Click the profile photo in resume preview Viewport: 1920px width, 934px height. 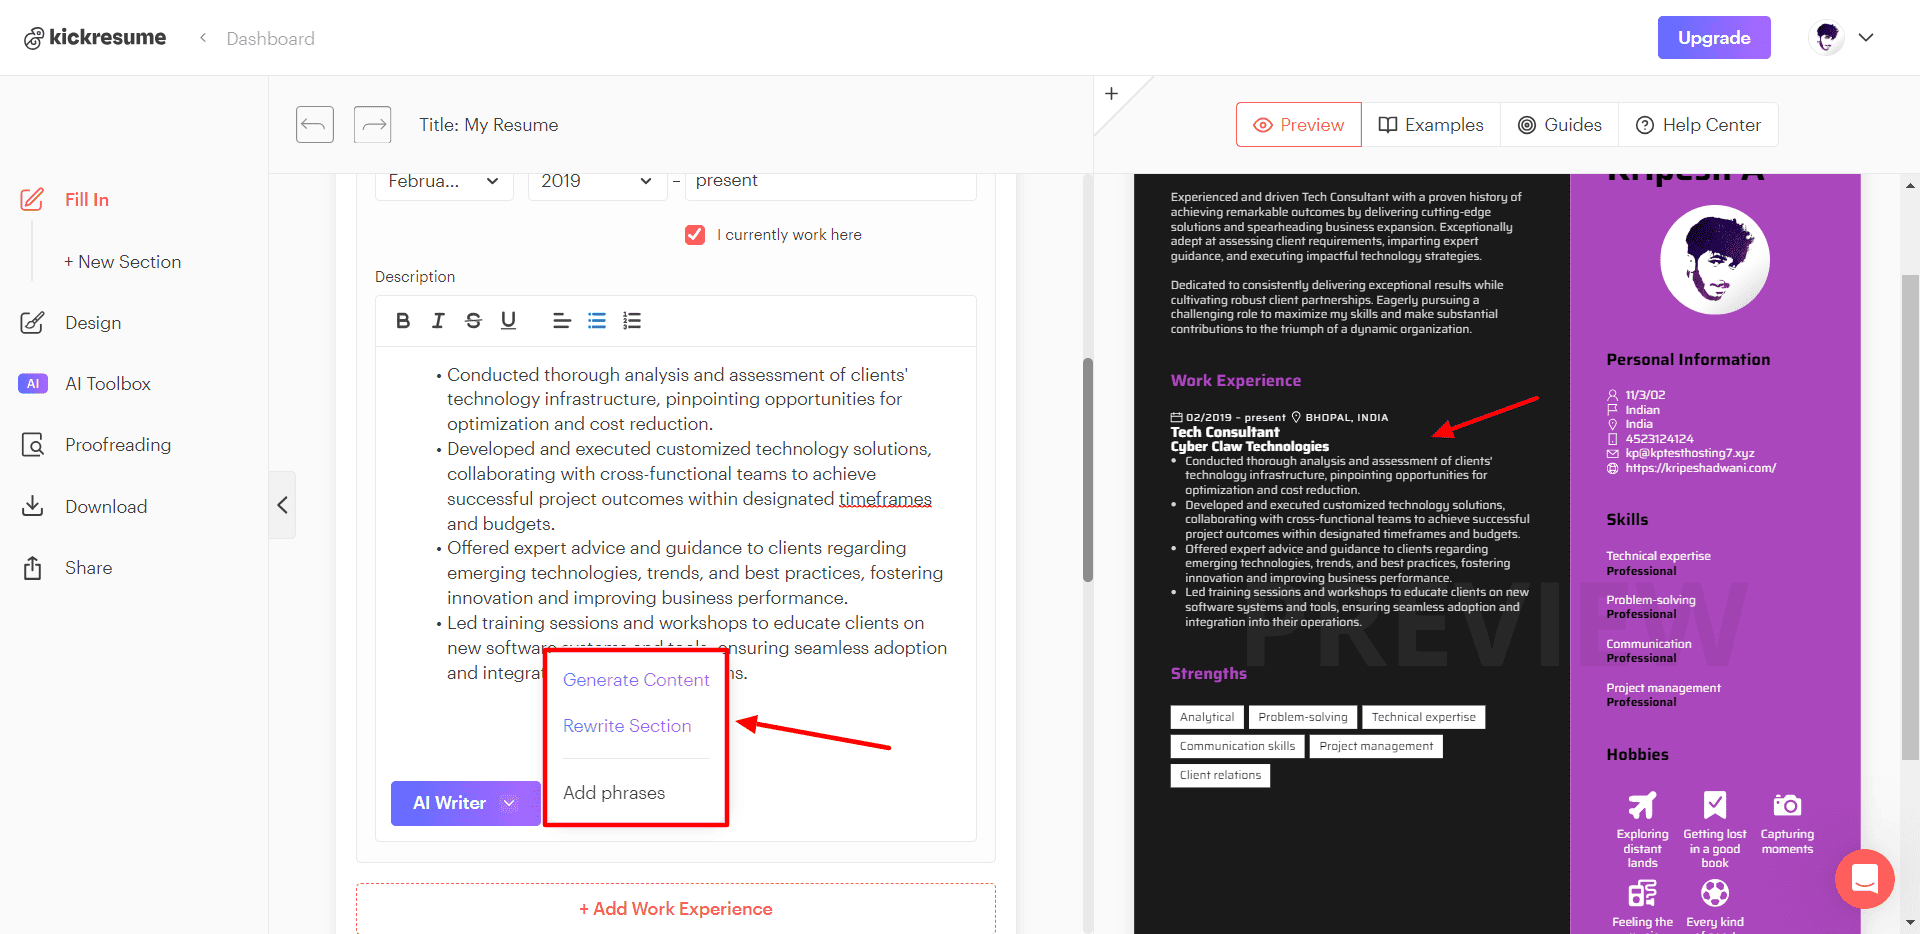(x=1715, y=260)
